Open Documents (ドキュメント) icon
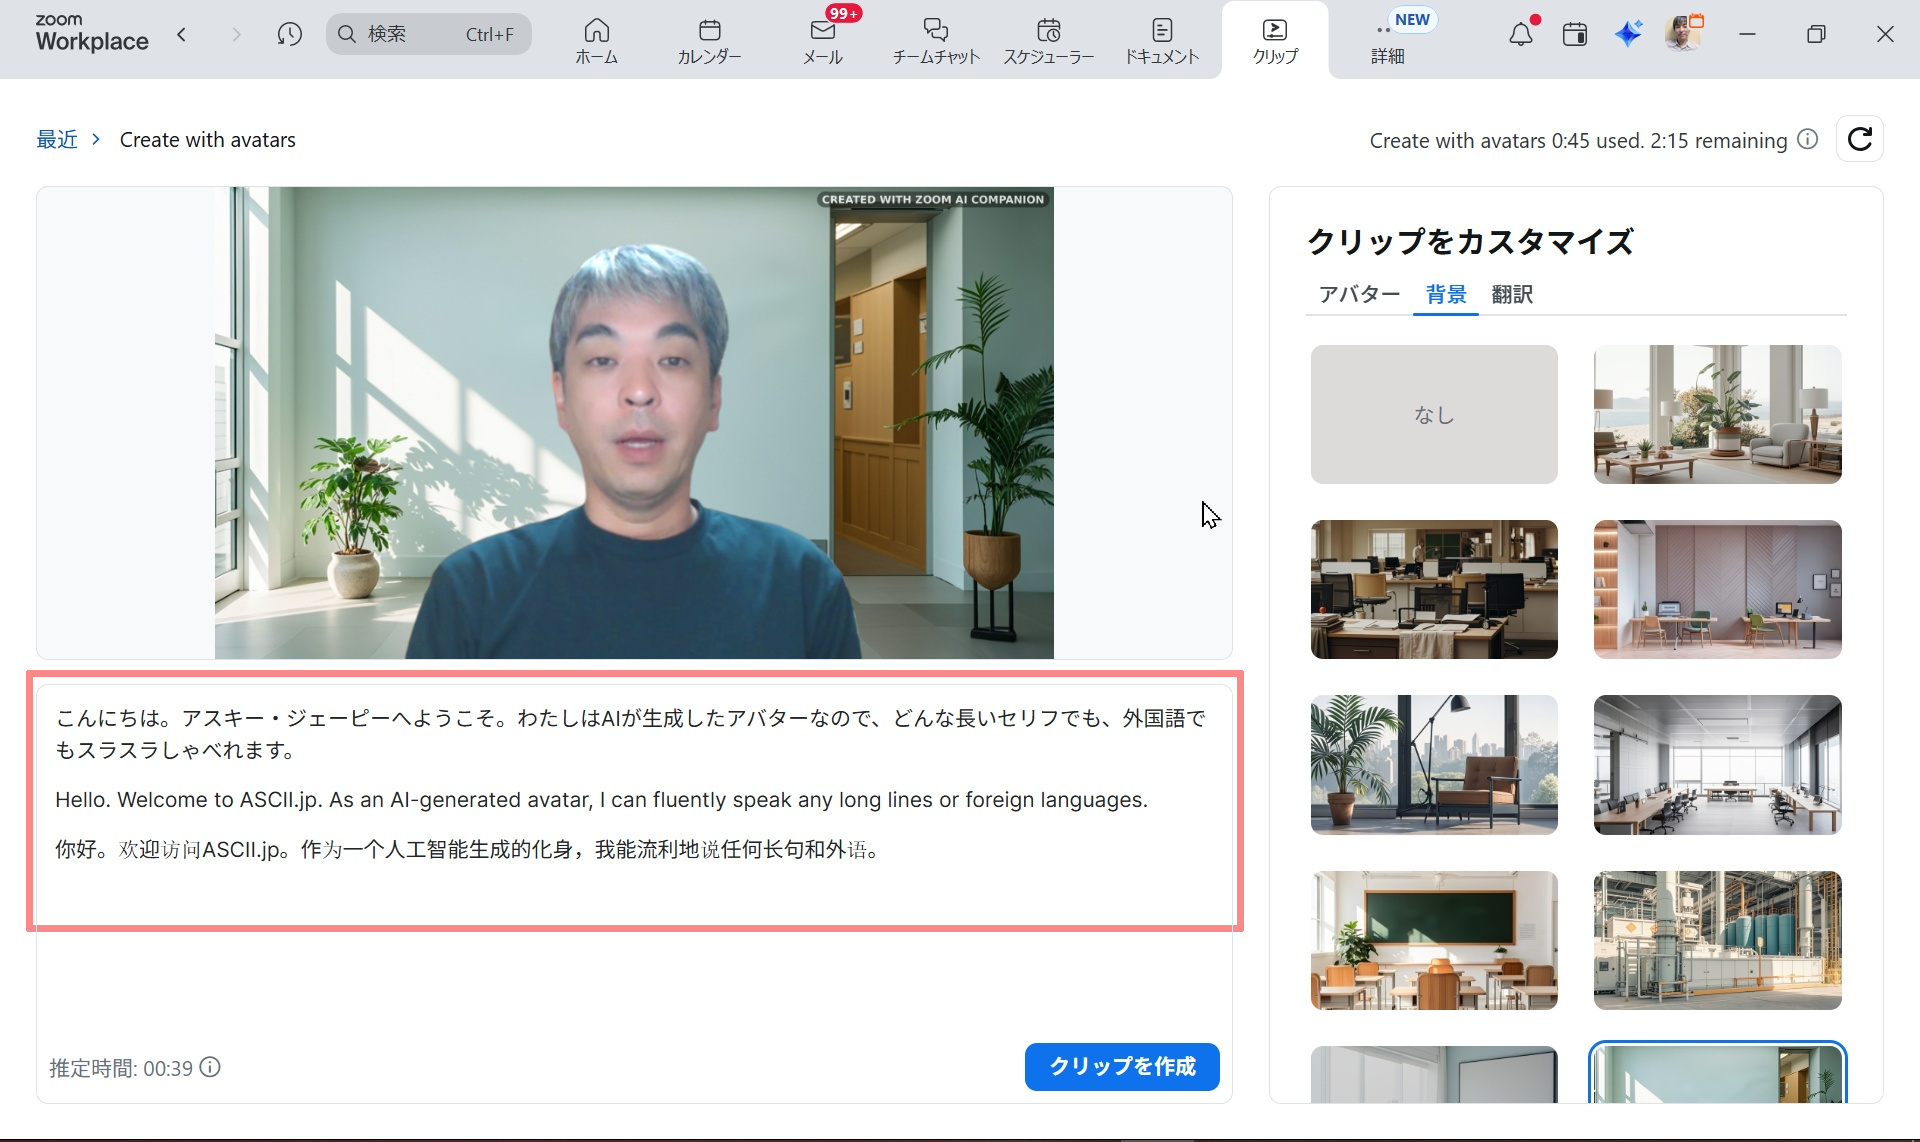Image resolution: width=1920 pixels, height=1142 pixels. pyautogui.click(x=1161, y=40)
